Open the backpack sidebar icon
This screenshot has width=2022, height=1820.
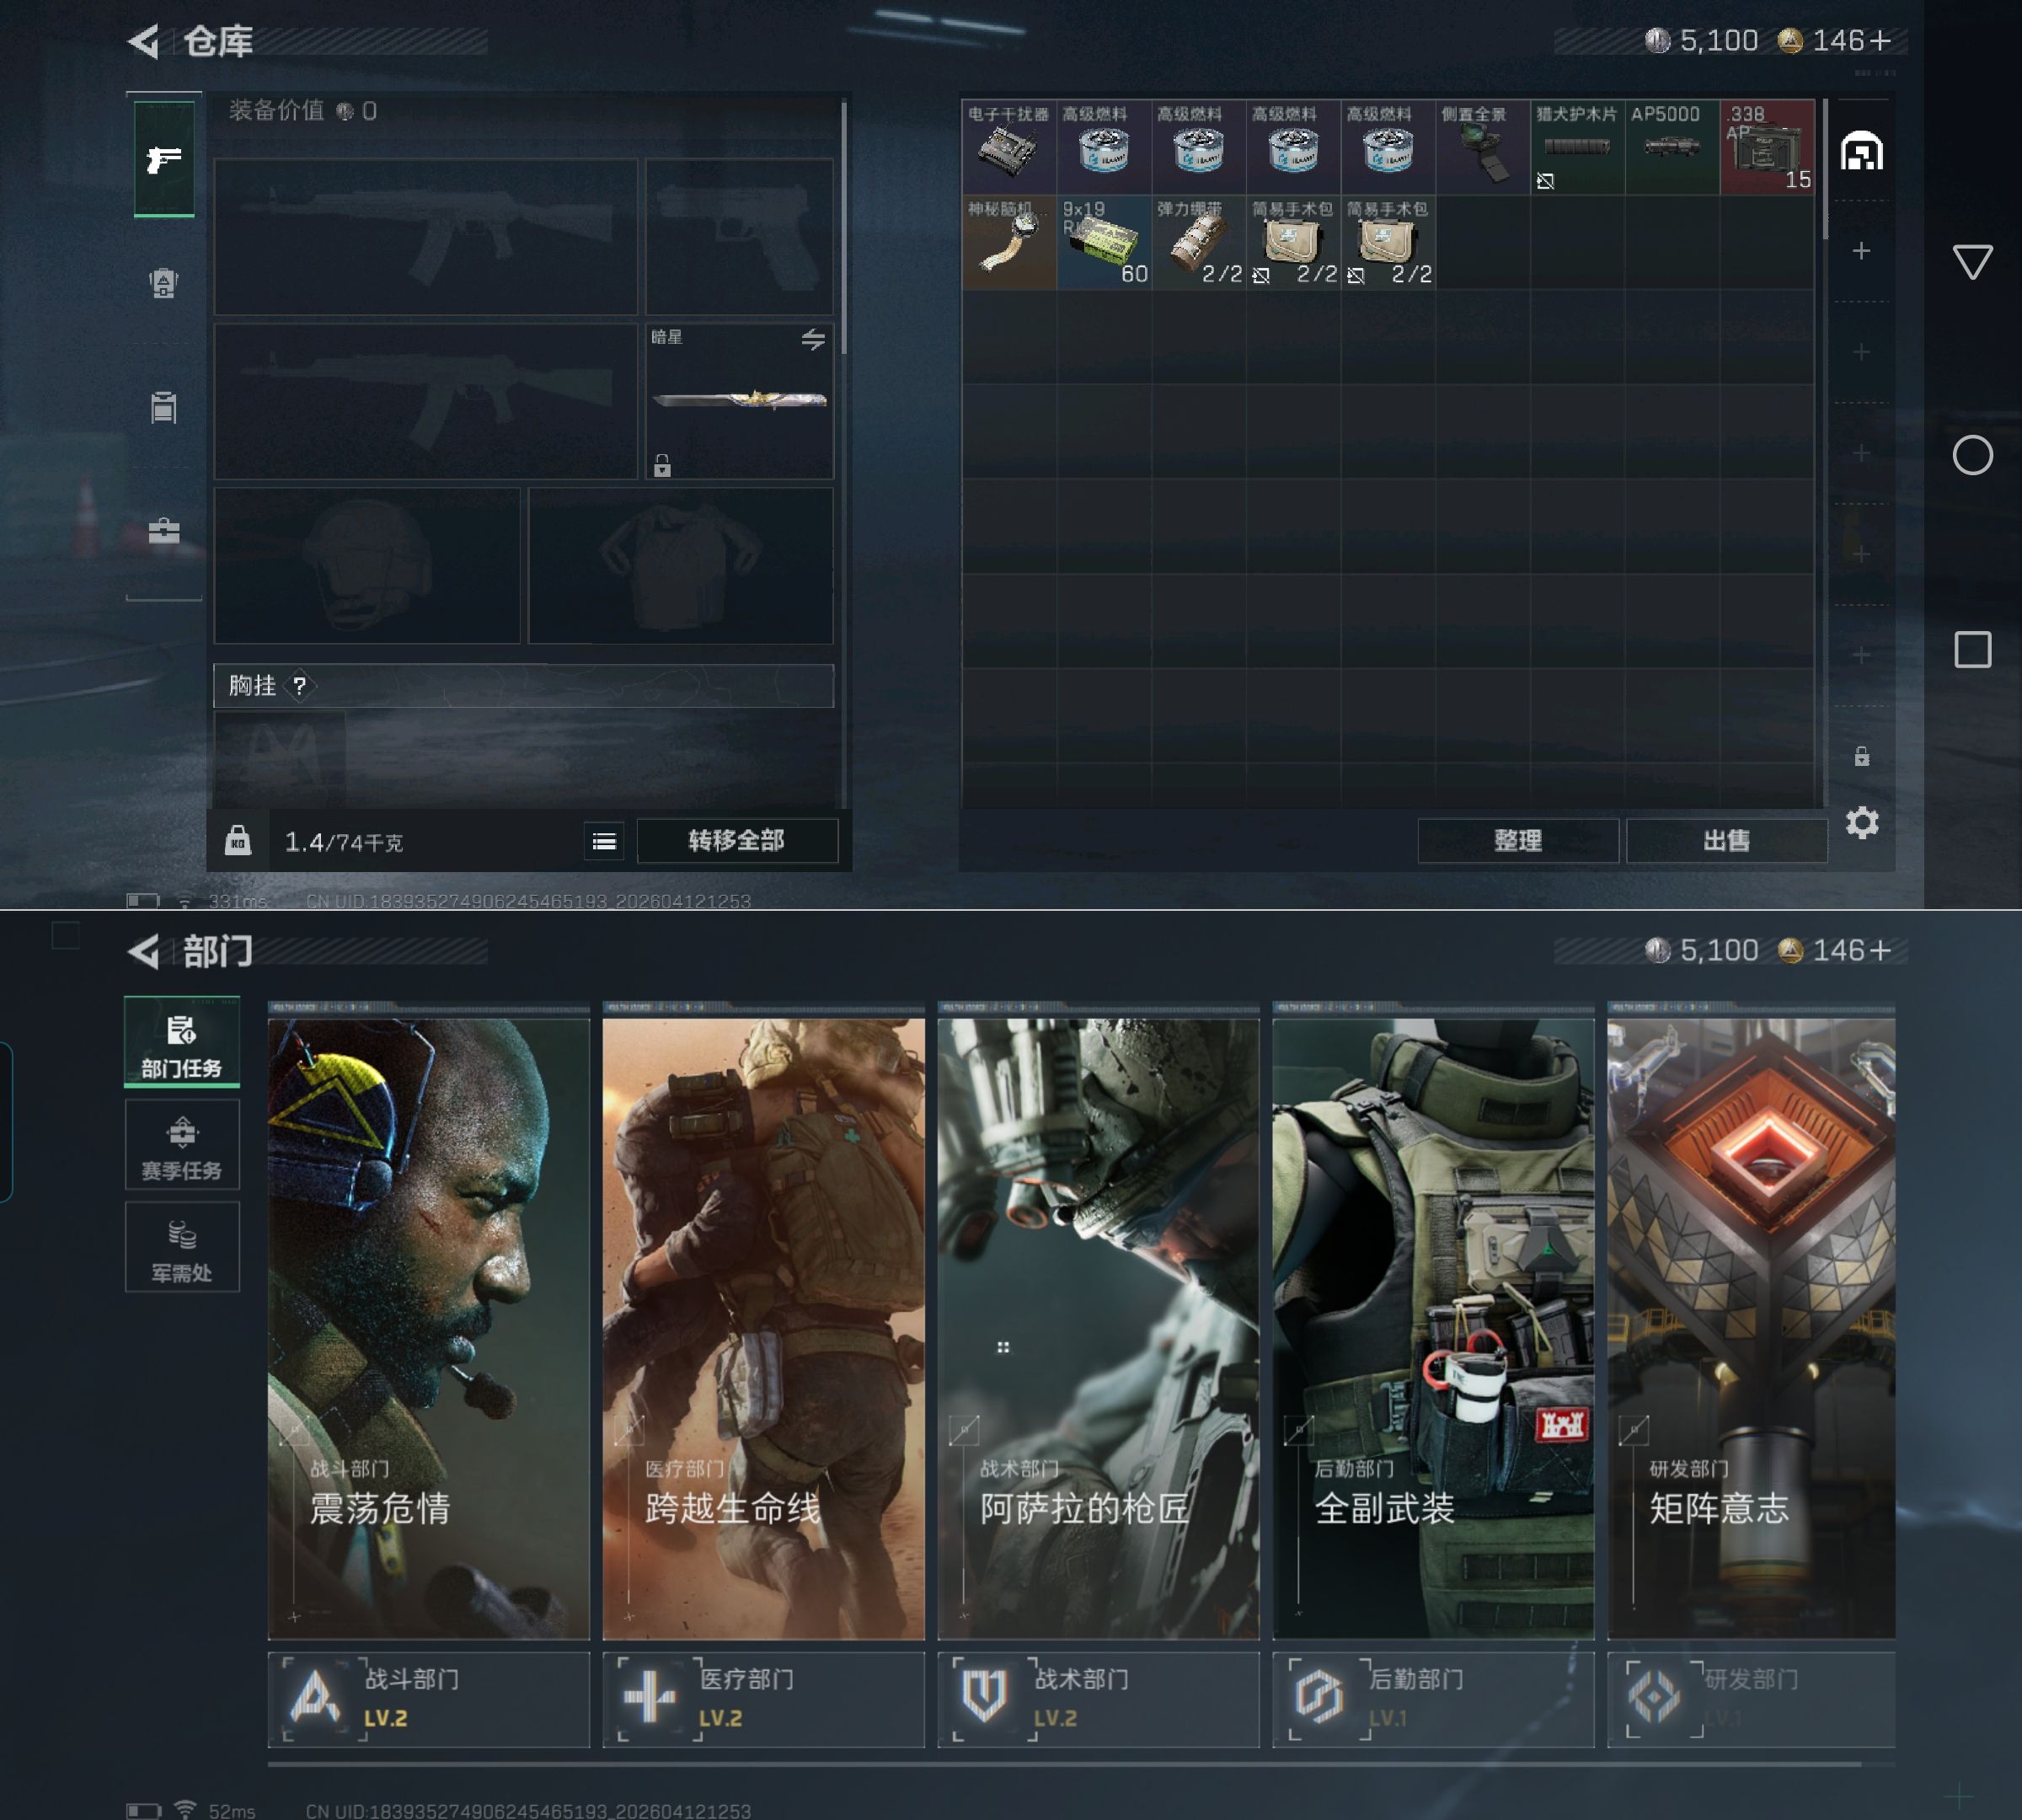(x=164, y=284)
